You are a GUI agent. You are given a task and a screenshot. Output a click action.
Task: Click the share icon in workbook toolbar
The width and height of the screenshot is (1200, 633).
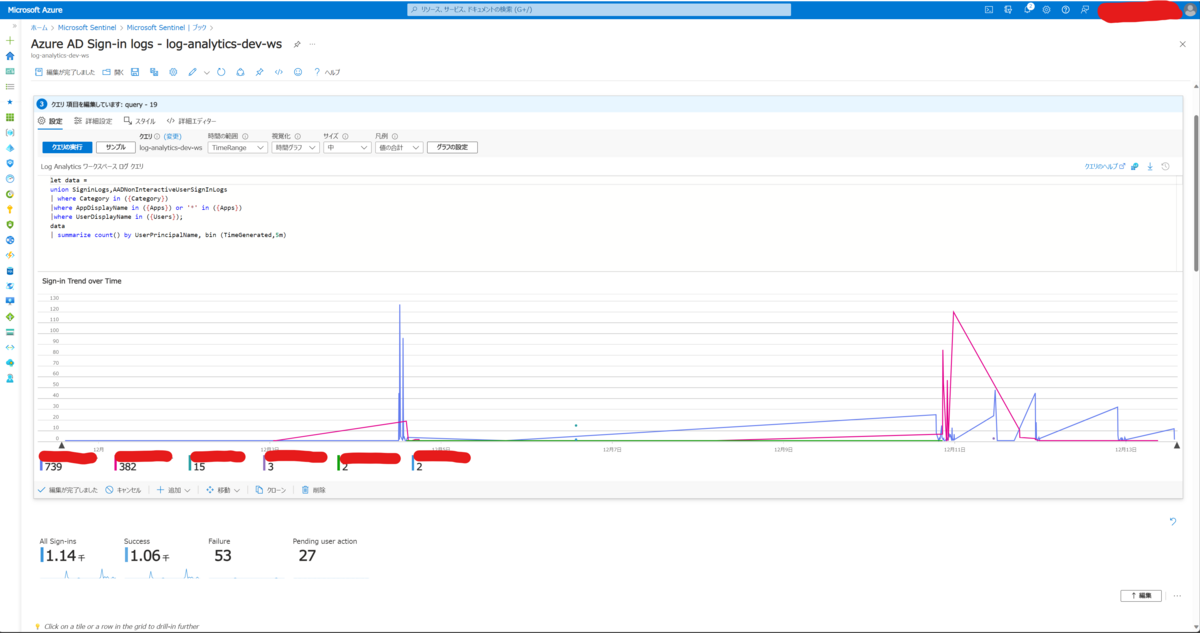(x=240, y=72)
